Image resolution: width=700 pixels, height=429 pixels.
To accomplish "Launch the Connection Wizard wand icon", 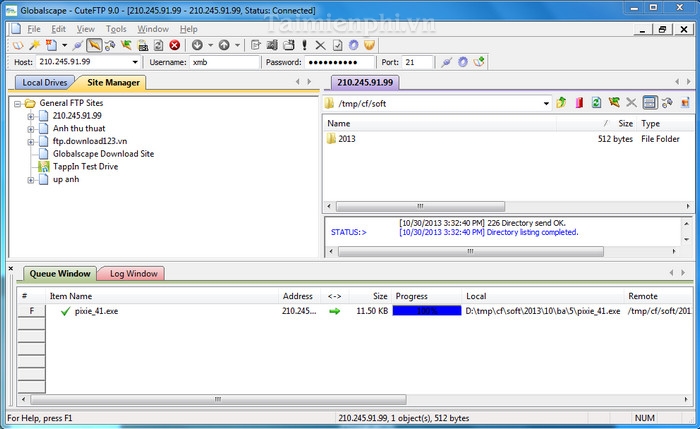I will pos(34,45).
